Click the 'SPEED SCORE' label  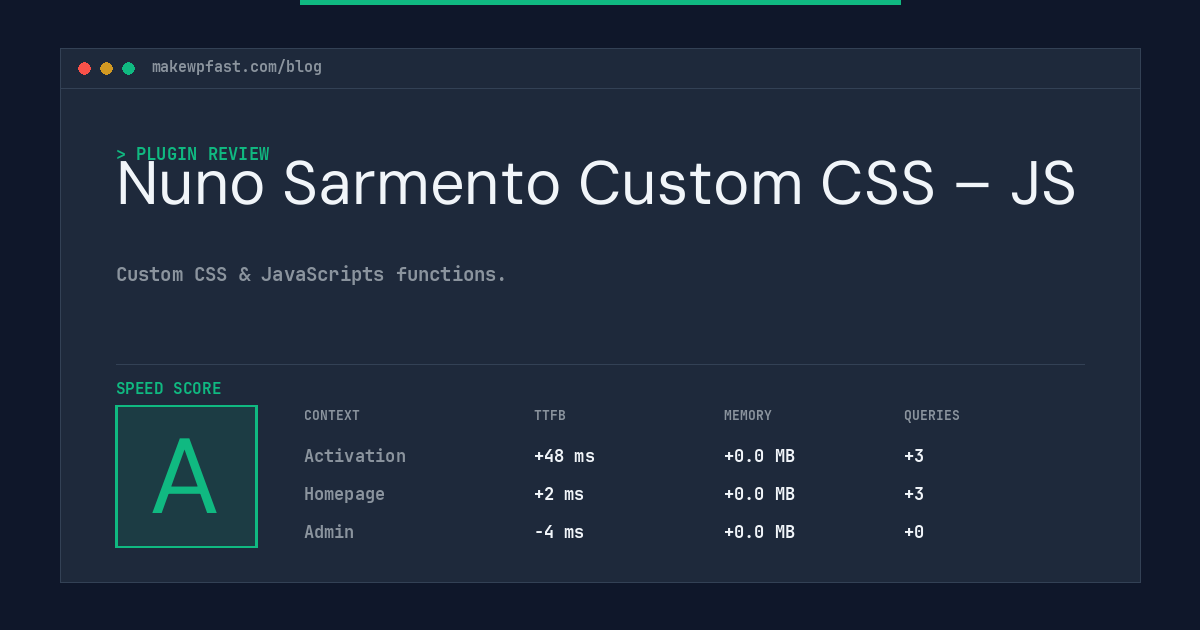click(169, 389)
